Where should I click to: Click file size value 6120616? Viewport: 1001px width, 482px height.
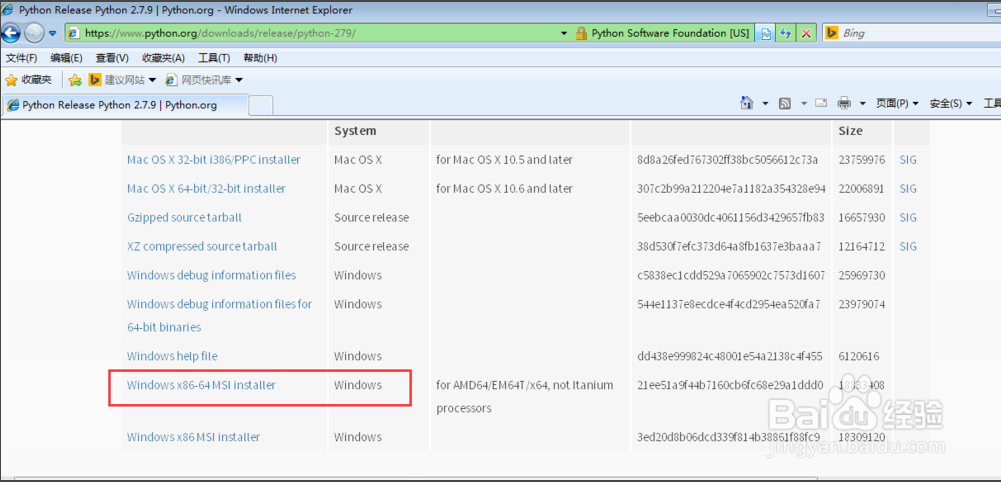(x=859, y=356)
